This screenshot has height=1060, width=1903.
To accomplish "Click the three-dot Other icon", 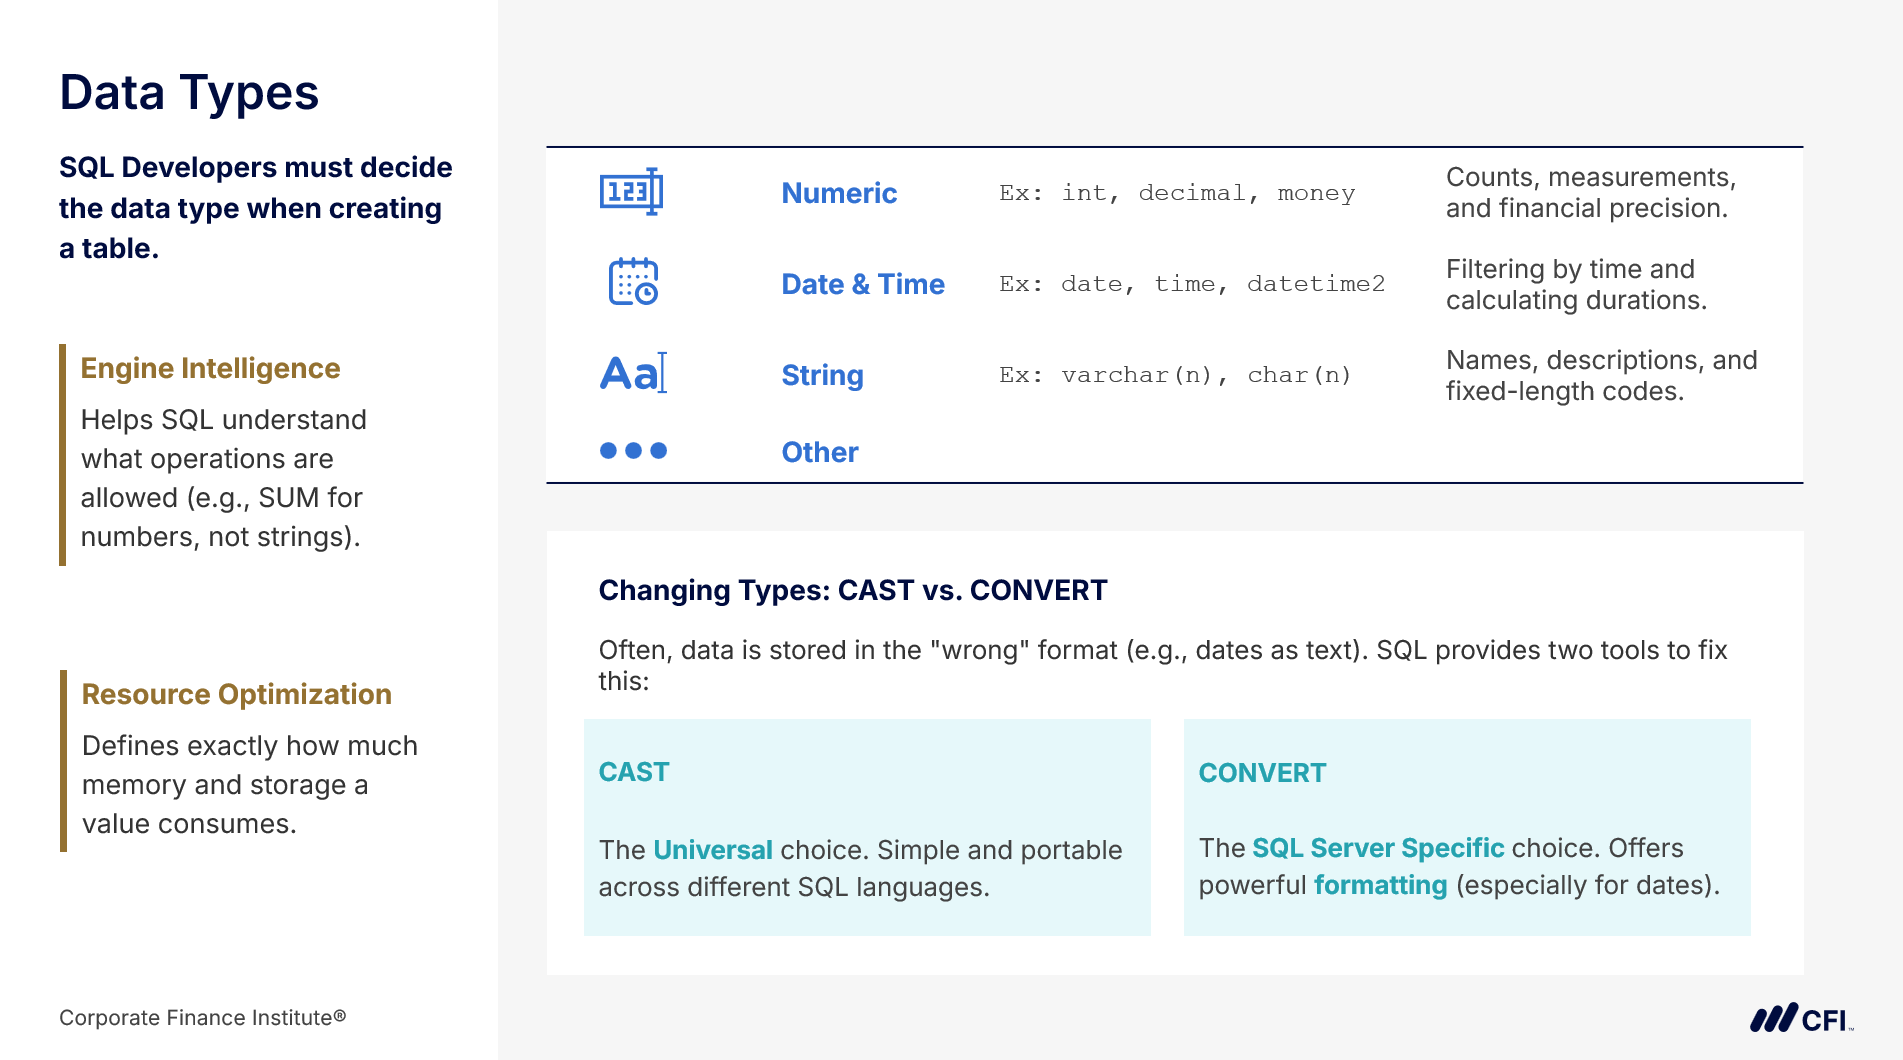I will (633, 451).
